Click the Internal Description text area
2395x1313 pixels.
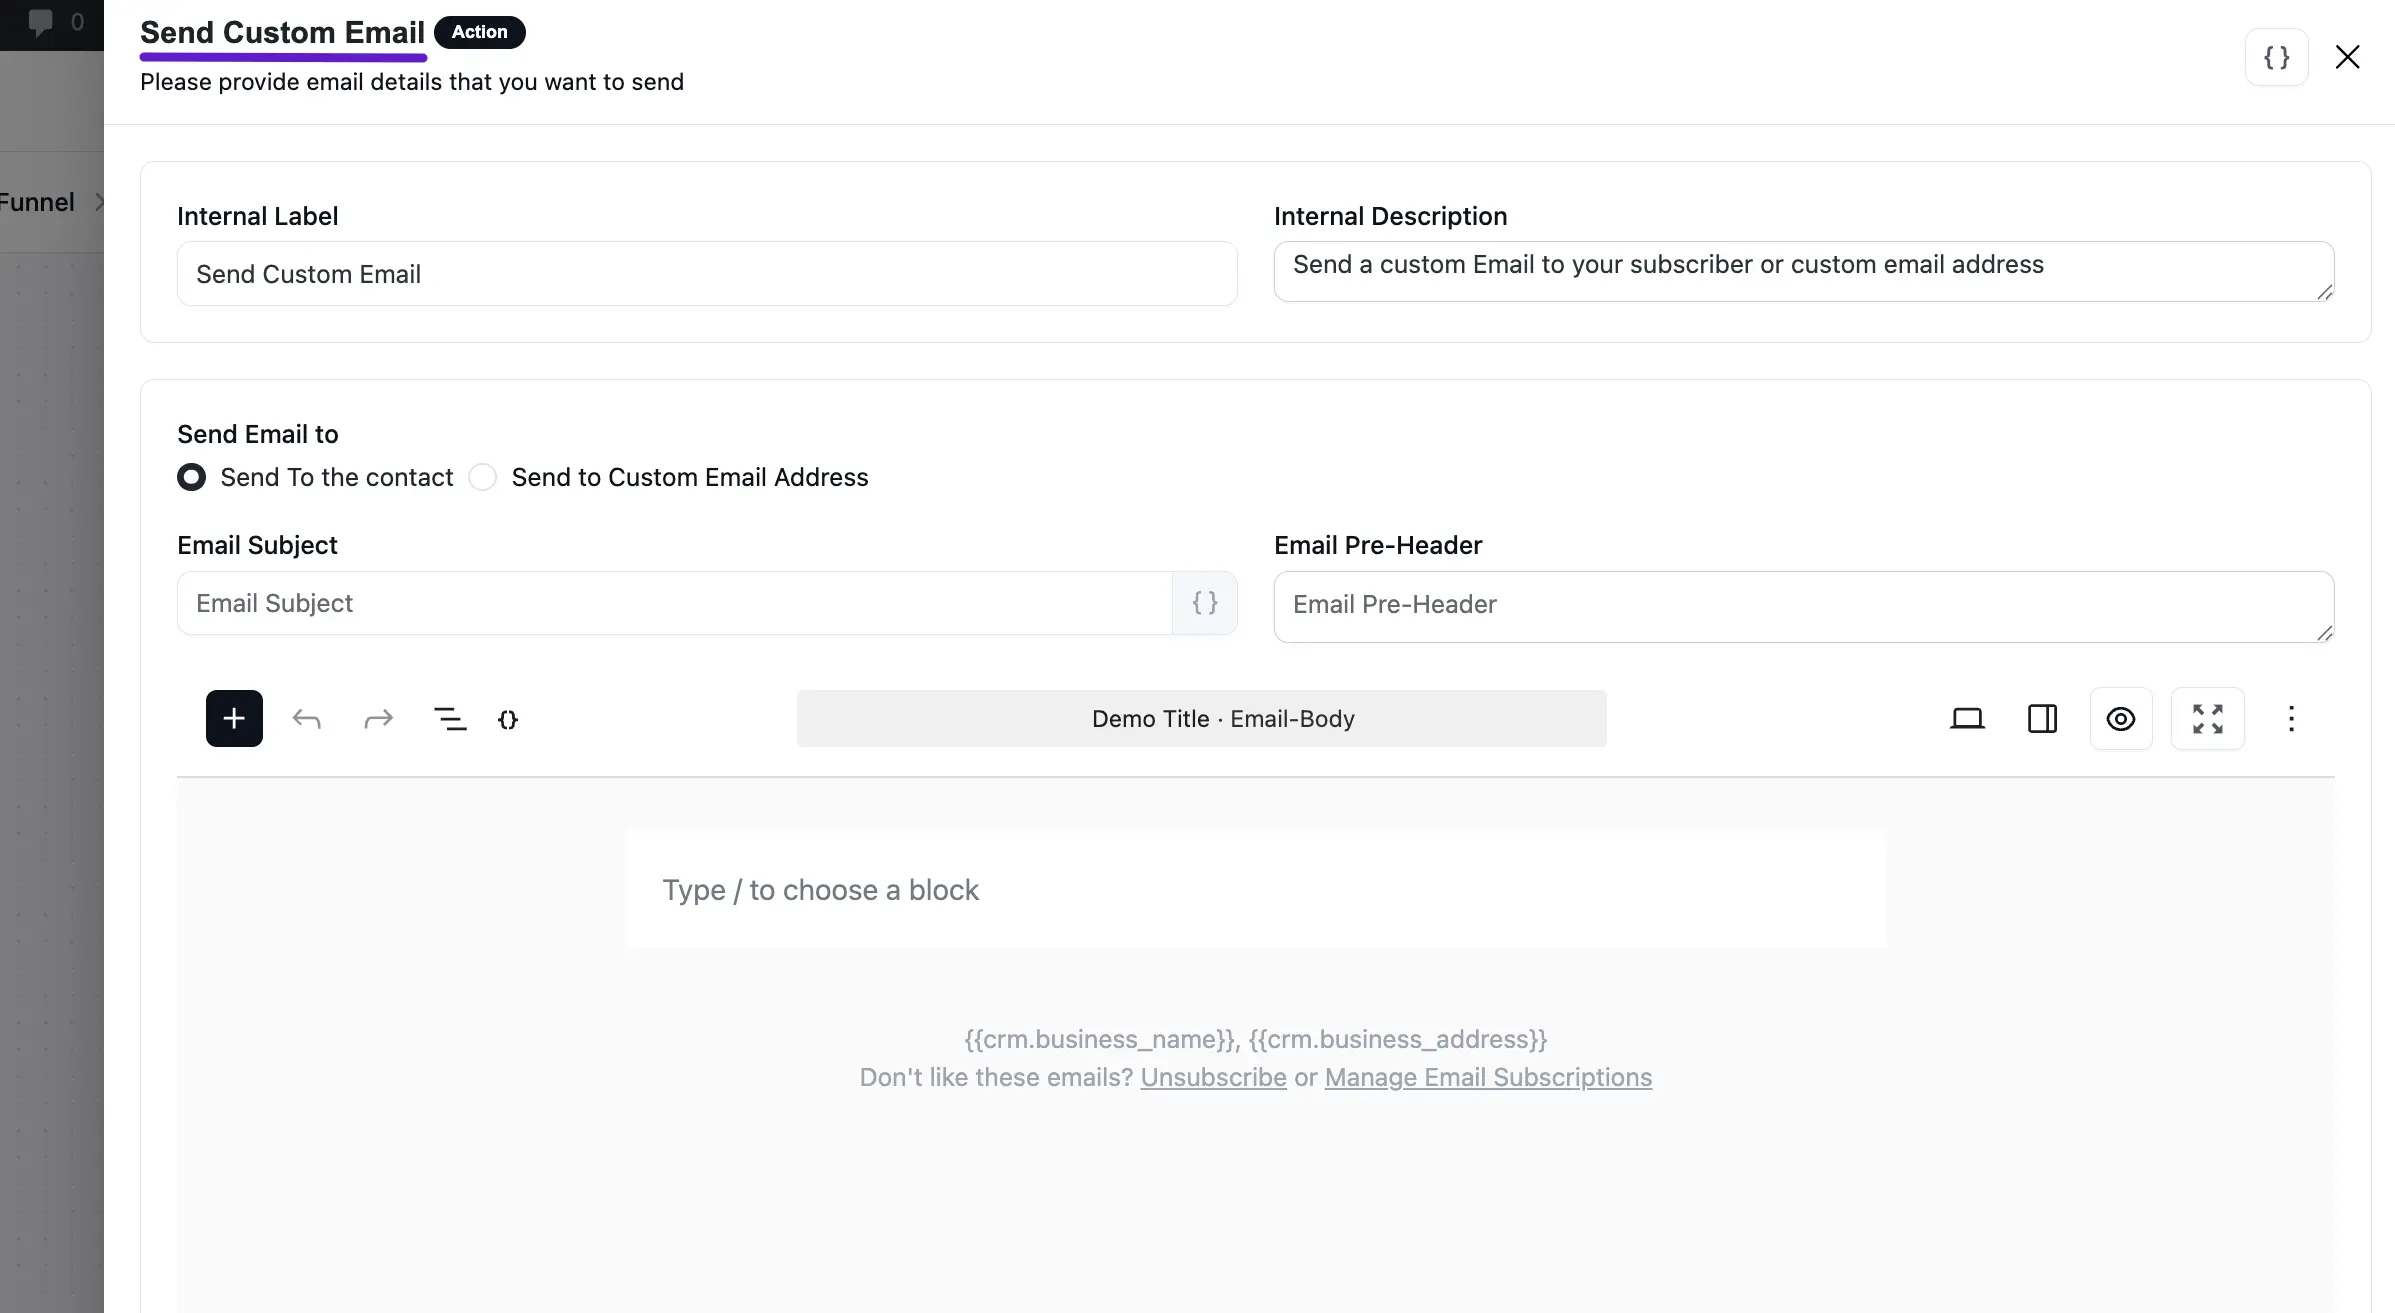click(x=1804, y=271)
